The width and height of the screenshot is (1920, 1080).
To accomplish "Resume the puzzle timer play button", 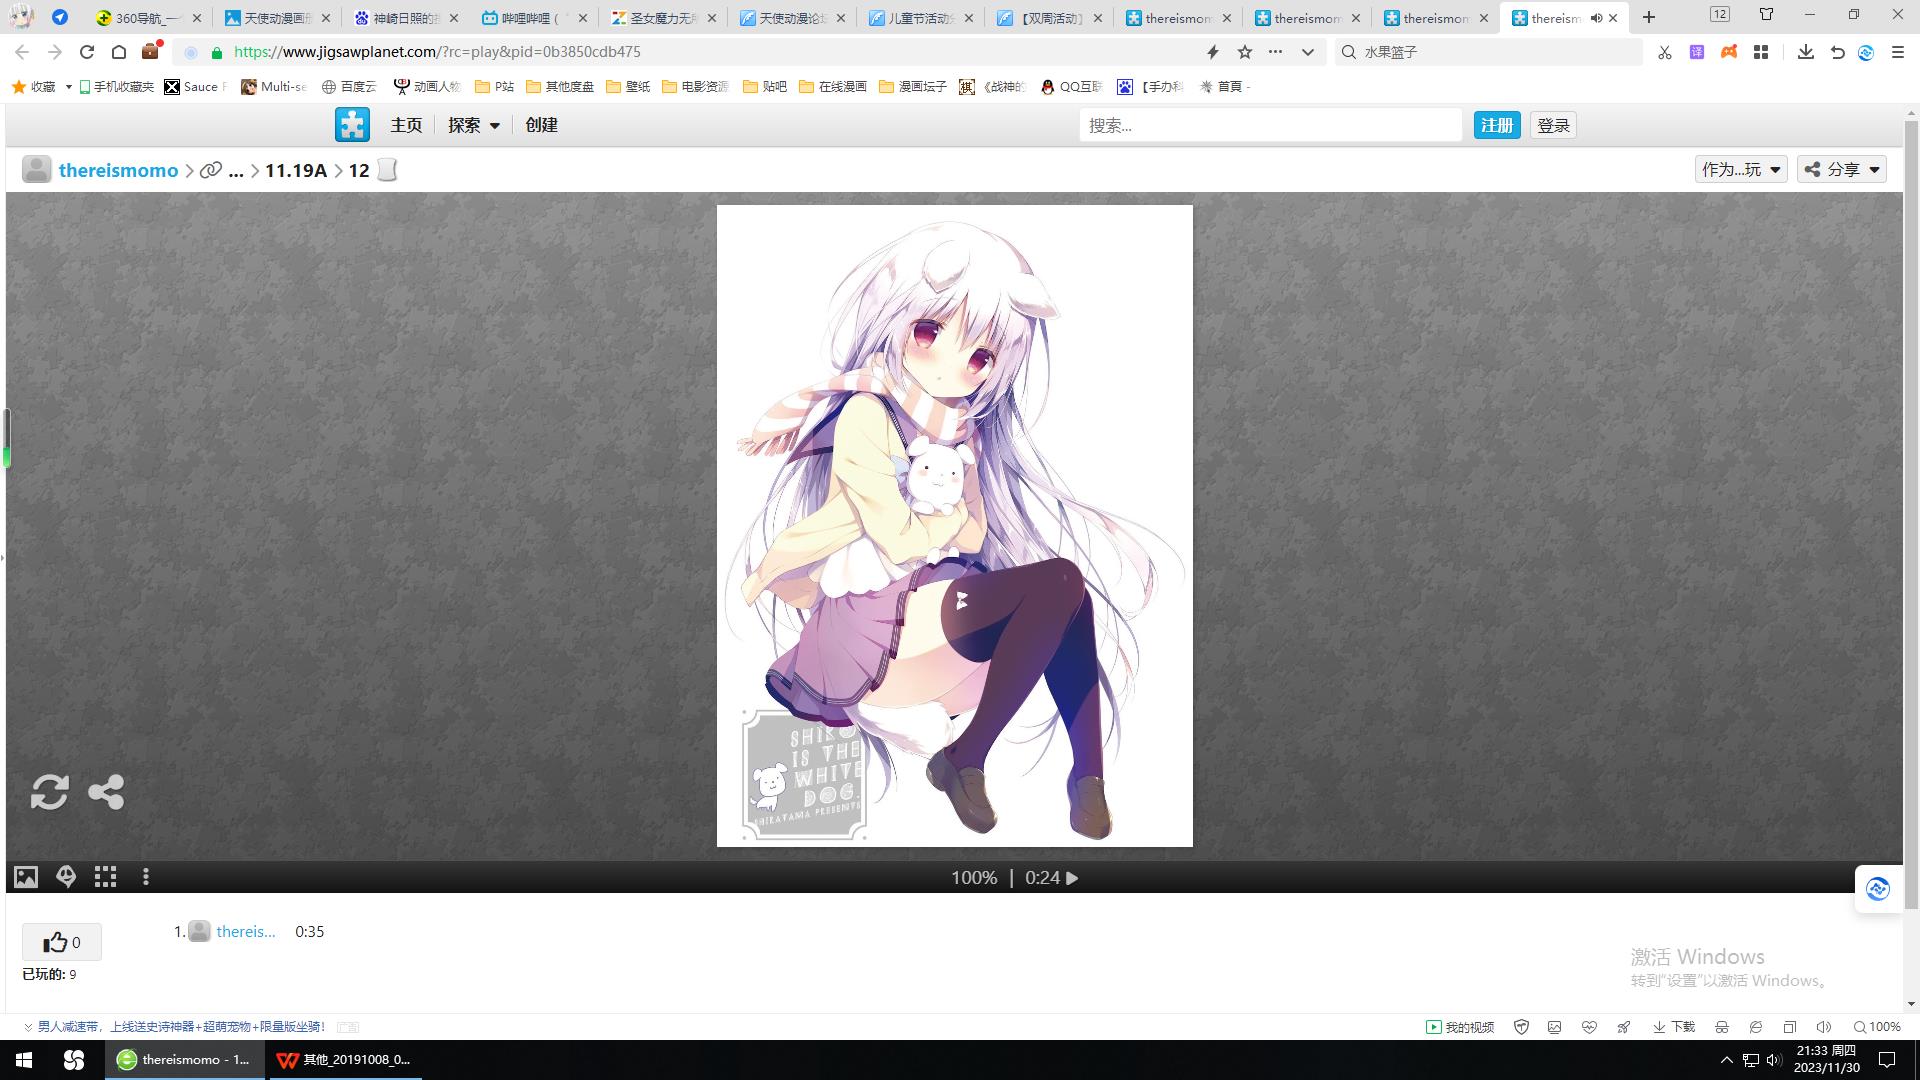I will (1072, 878).
